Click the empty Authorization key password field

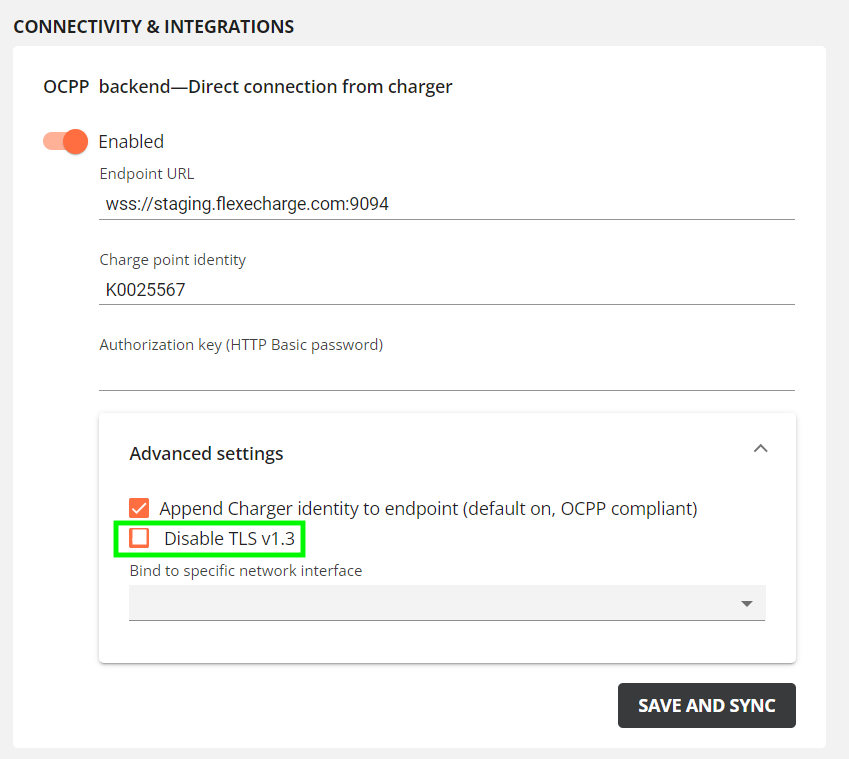click(x=447, y=375)
